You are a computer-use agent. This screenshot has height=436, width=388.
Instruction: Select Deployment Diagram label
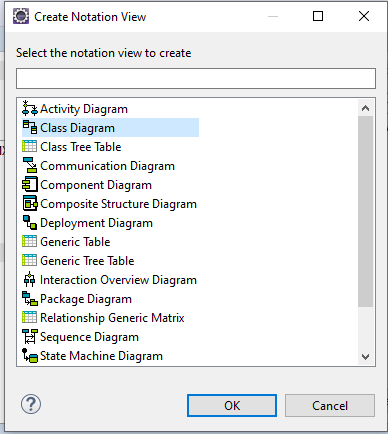tap(96, 223)
